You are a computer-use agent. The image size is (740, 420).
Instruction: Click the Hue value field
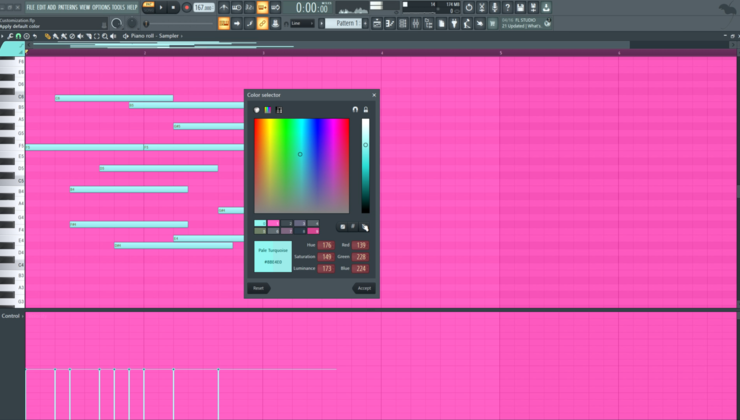326,245
